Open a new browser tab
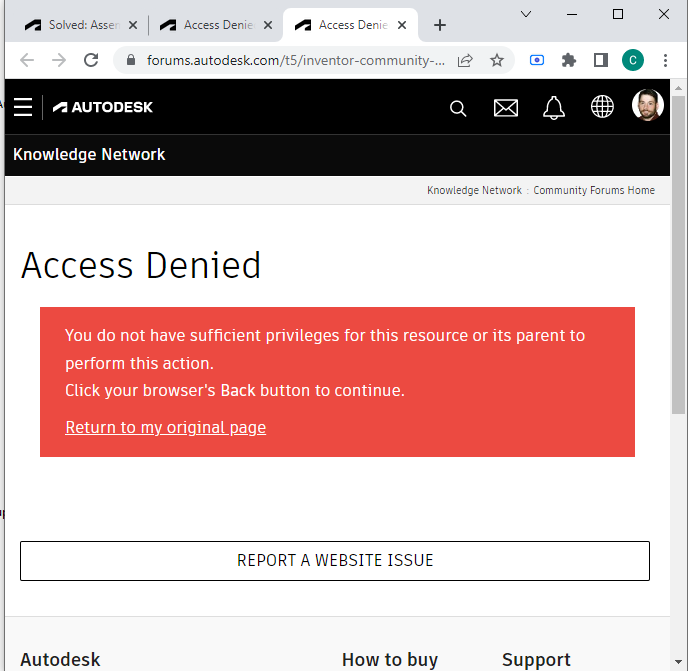 click(x=440, y=25)
